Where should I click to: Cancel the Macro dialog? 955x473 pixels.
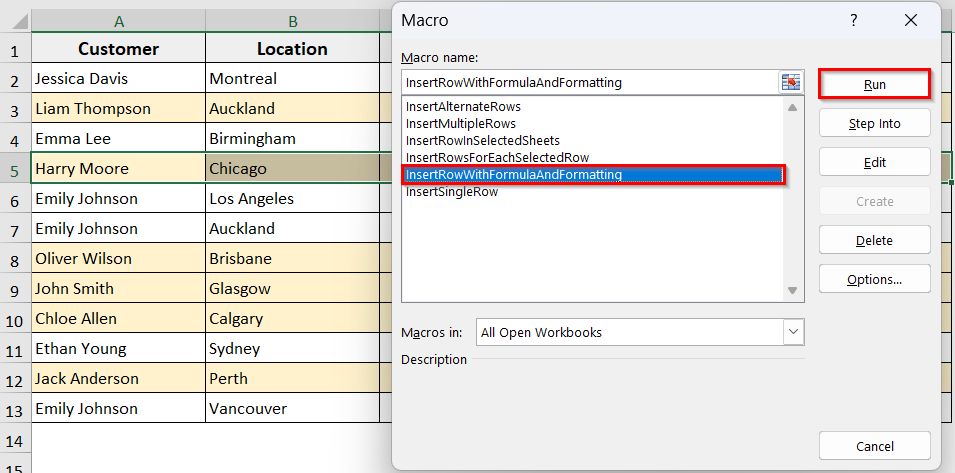pos(874,446)
